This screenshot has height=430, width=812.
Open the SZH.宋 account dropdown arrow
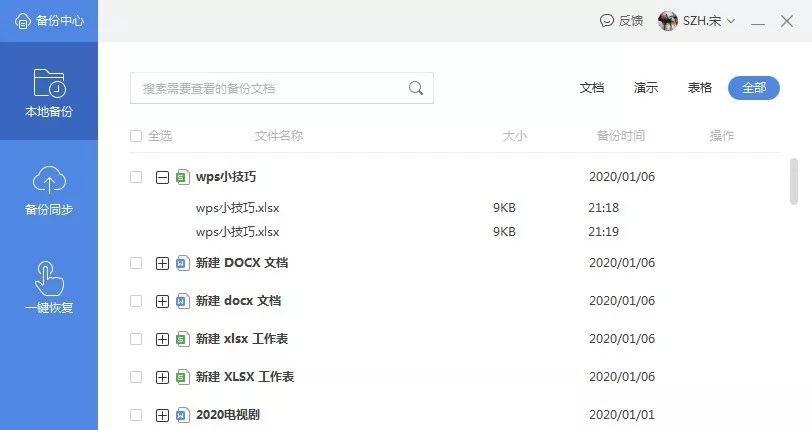(731, 21)
